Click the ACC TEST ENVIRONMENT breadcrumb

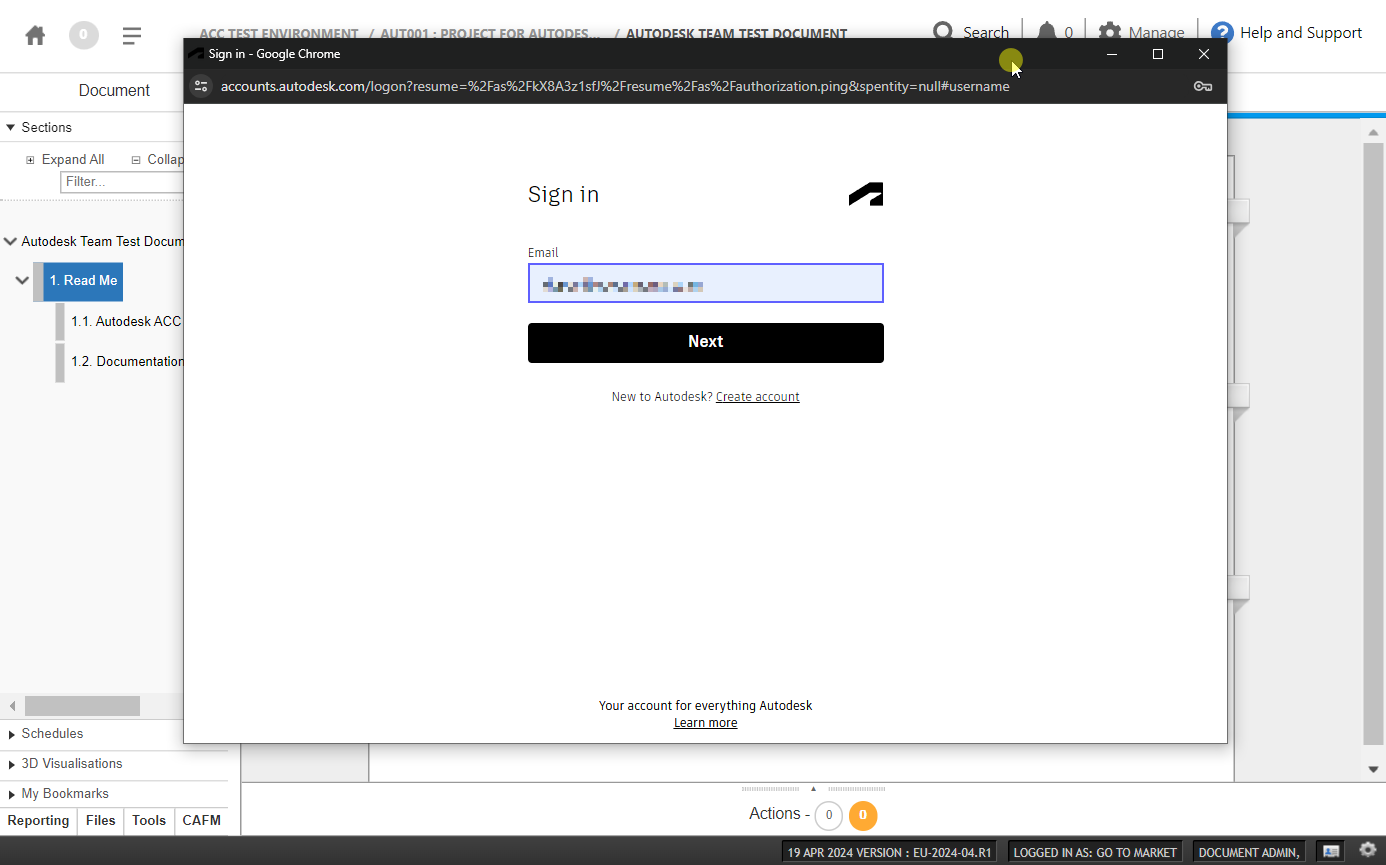coord(279,33)
